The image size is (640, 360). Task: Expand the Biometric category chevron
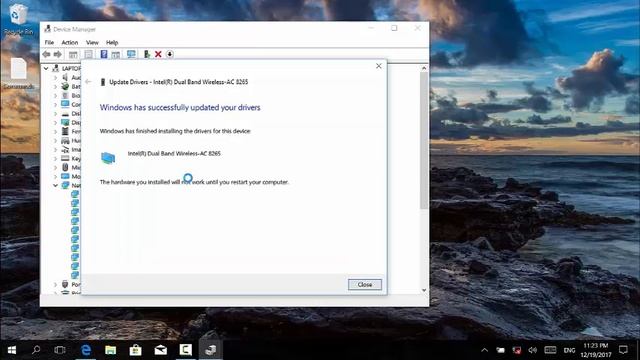[x=56, y=95]
